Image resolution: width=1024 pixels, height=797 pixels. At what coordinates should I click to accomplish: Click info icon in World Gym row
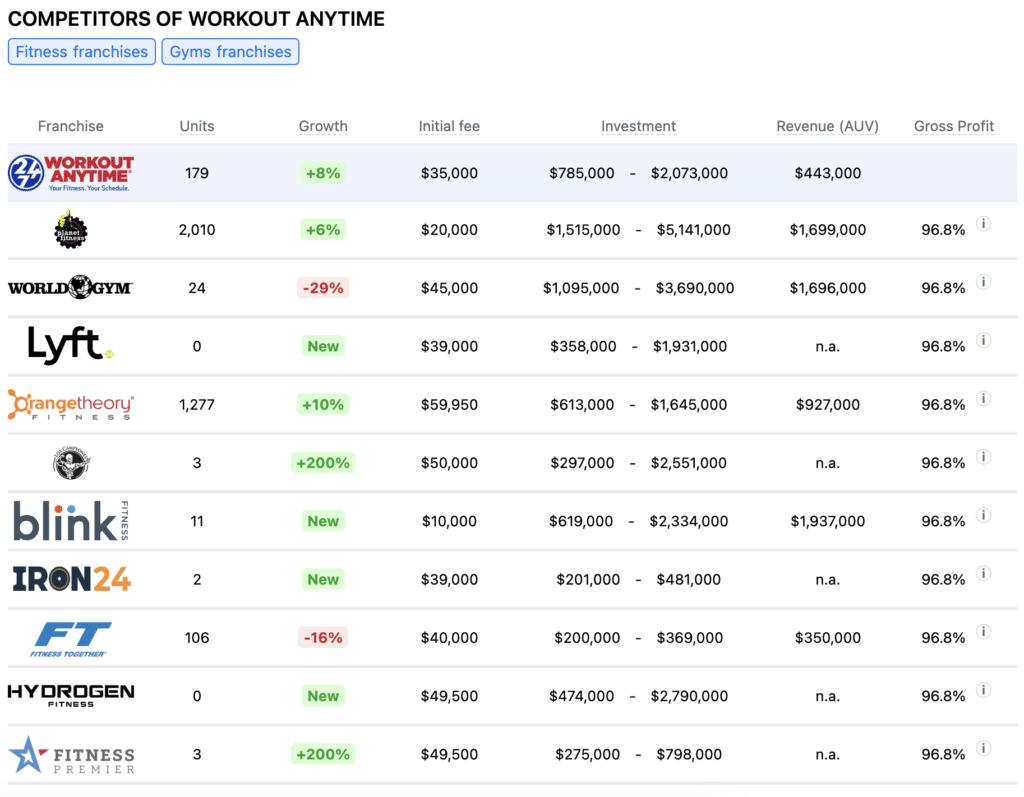pos(984,282)
